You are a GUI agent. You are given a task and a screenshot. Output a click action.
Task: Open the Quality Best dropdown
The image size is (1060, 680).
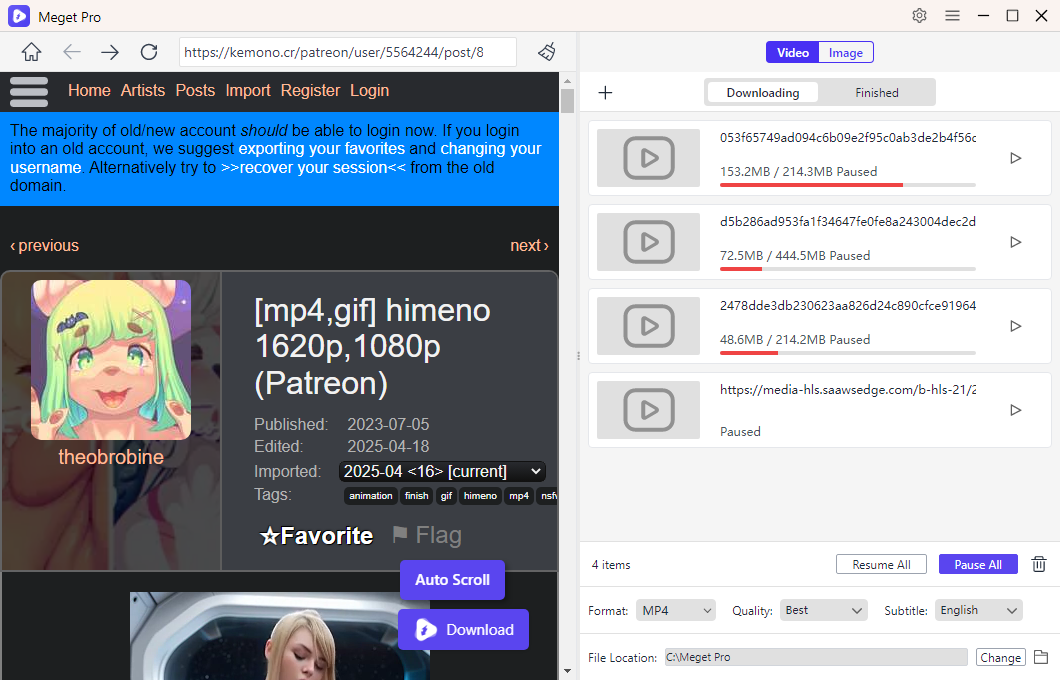[x=823, y=610]
